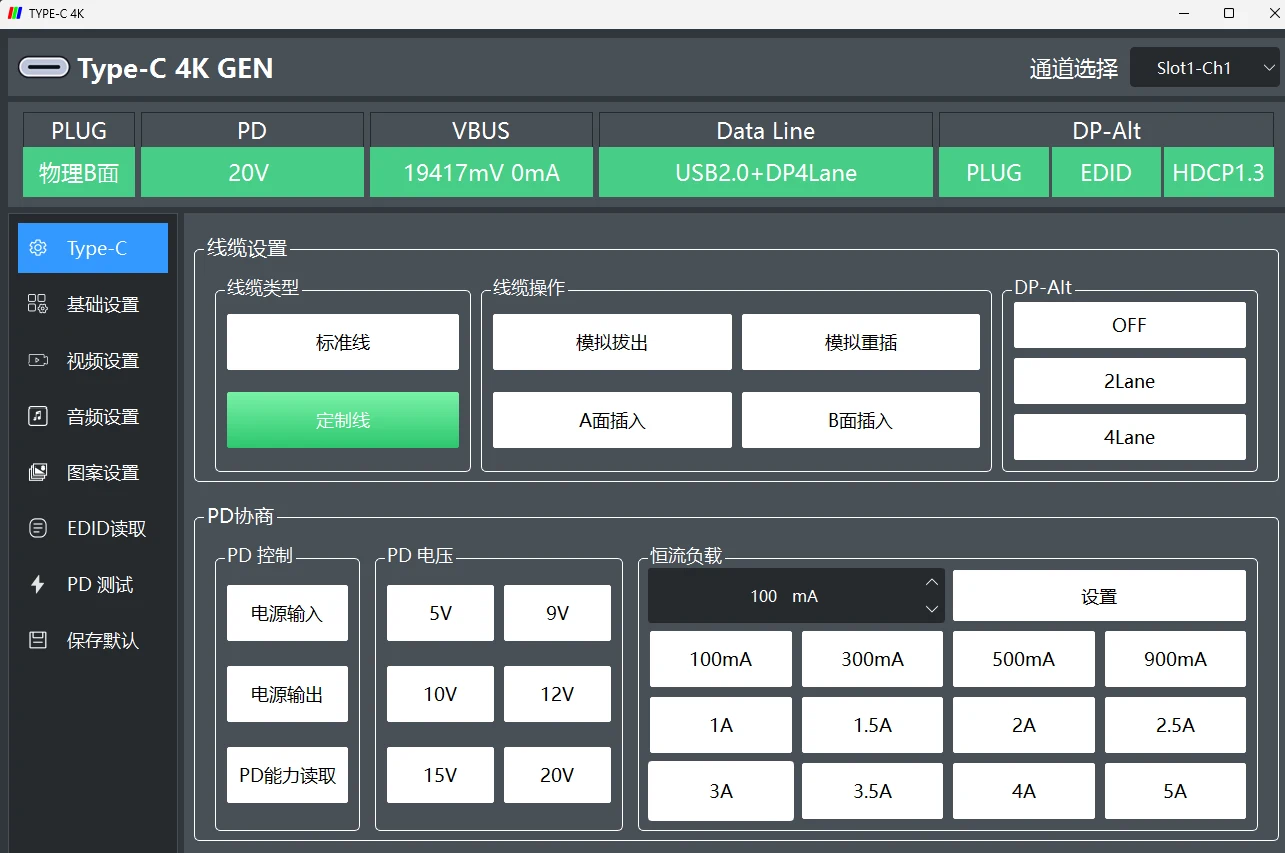Go to 音频设置 tab

click(x=93, y=416)
